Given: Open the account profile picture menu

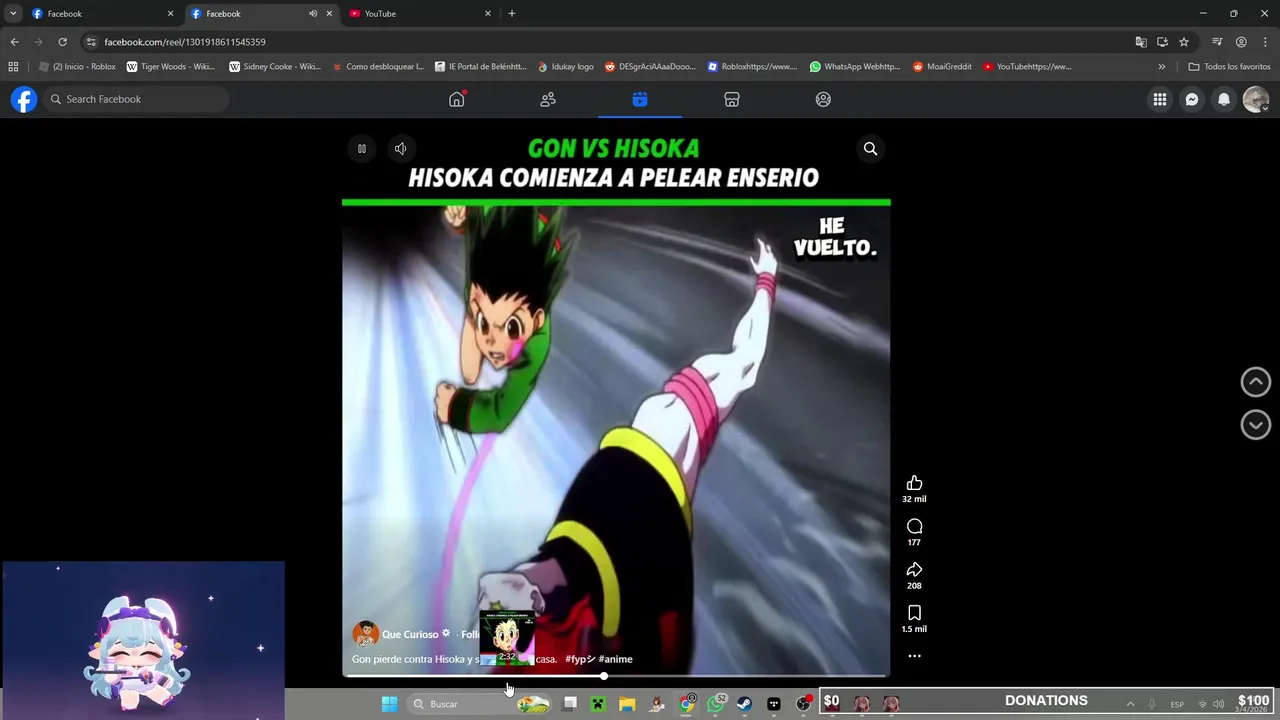Looking at the screenshot, I should tap(1256, 99).
